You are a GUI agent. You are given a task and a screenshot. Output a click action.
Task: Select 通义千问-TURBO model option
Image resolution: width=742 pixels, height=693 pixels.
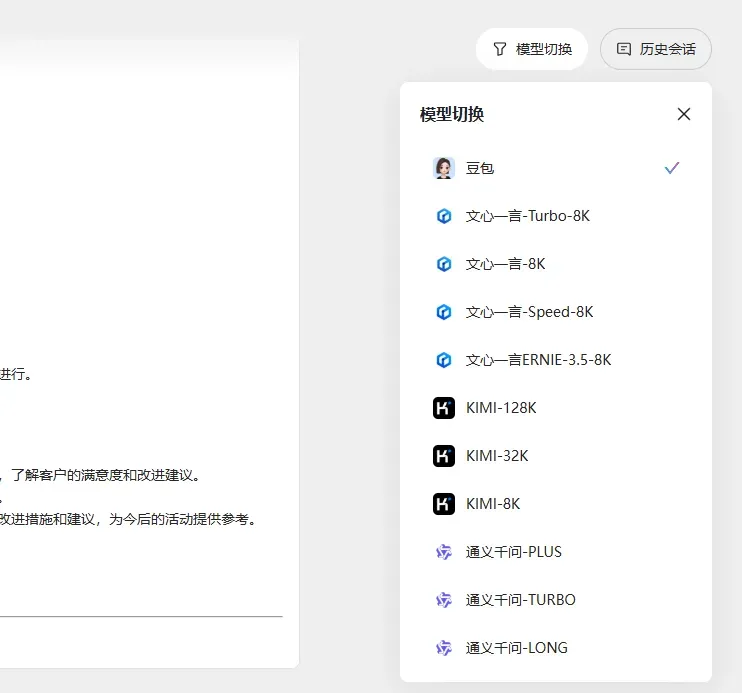click(520, 600)
